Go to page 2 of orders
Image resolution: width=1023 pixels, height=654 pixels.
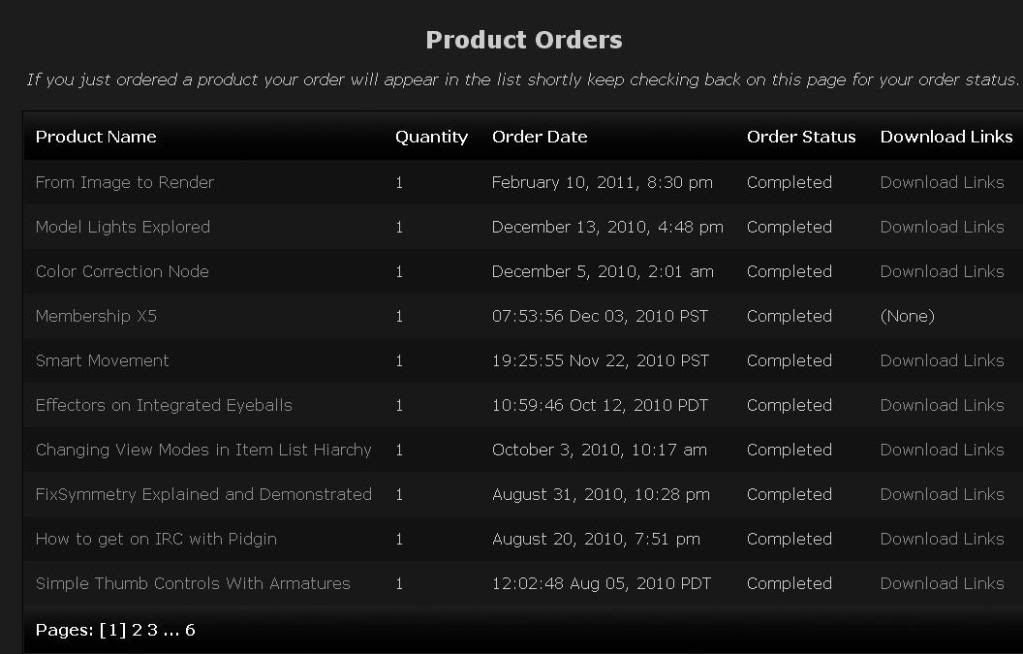(x=136, y=631)
